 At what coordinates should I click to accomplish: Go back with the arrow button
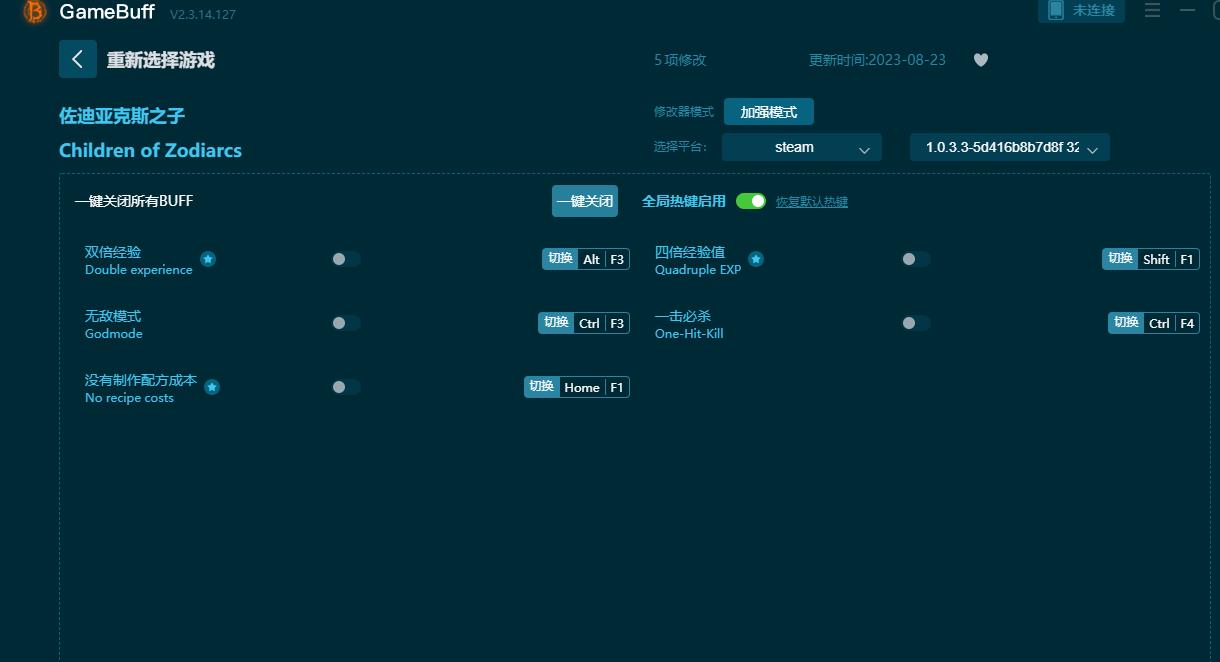click(78, 59)
